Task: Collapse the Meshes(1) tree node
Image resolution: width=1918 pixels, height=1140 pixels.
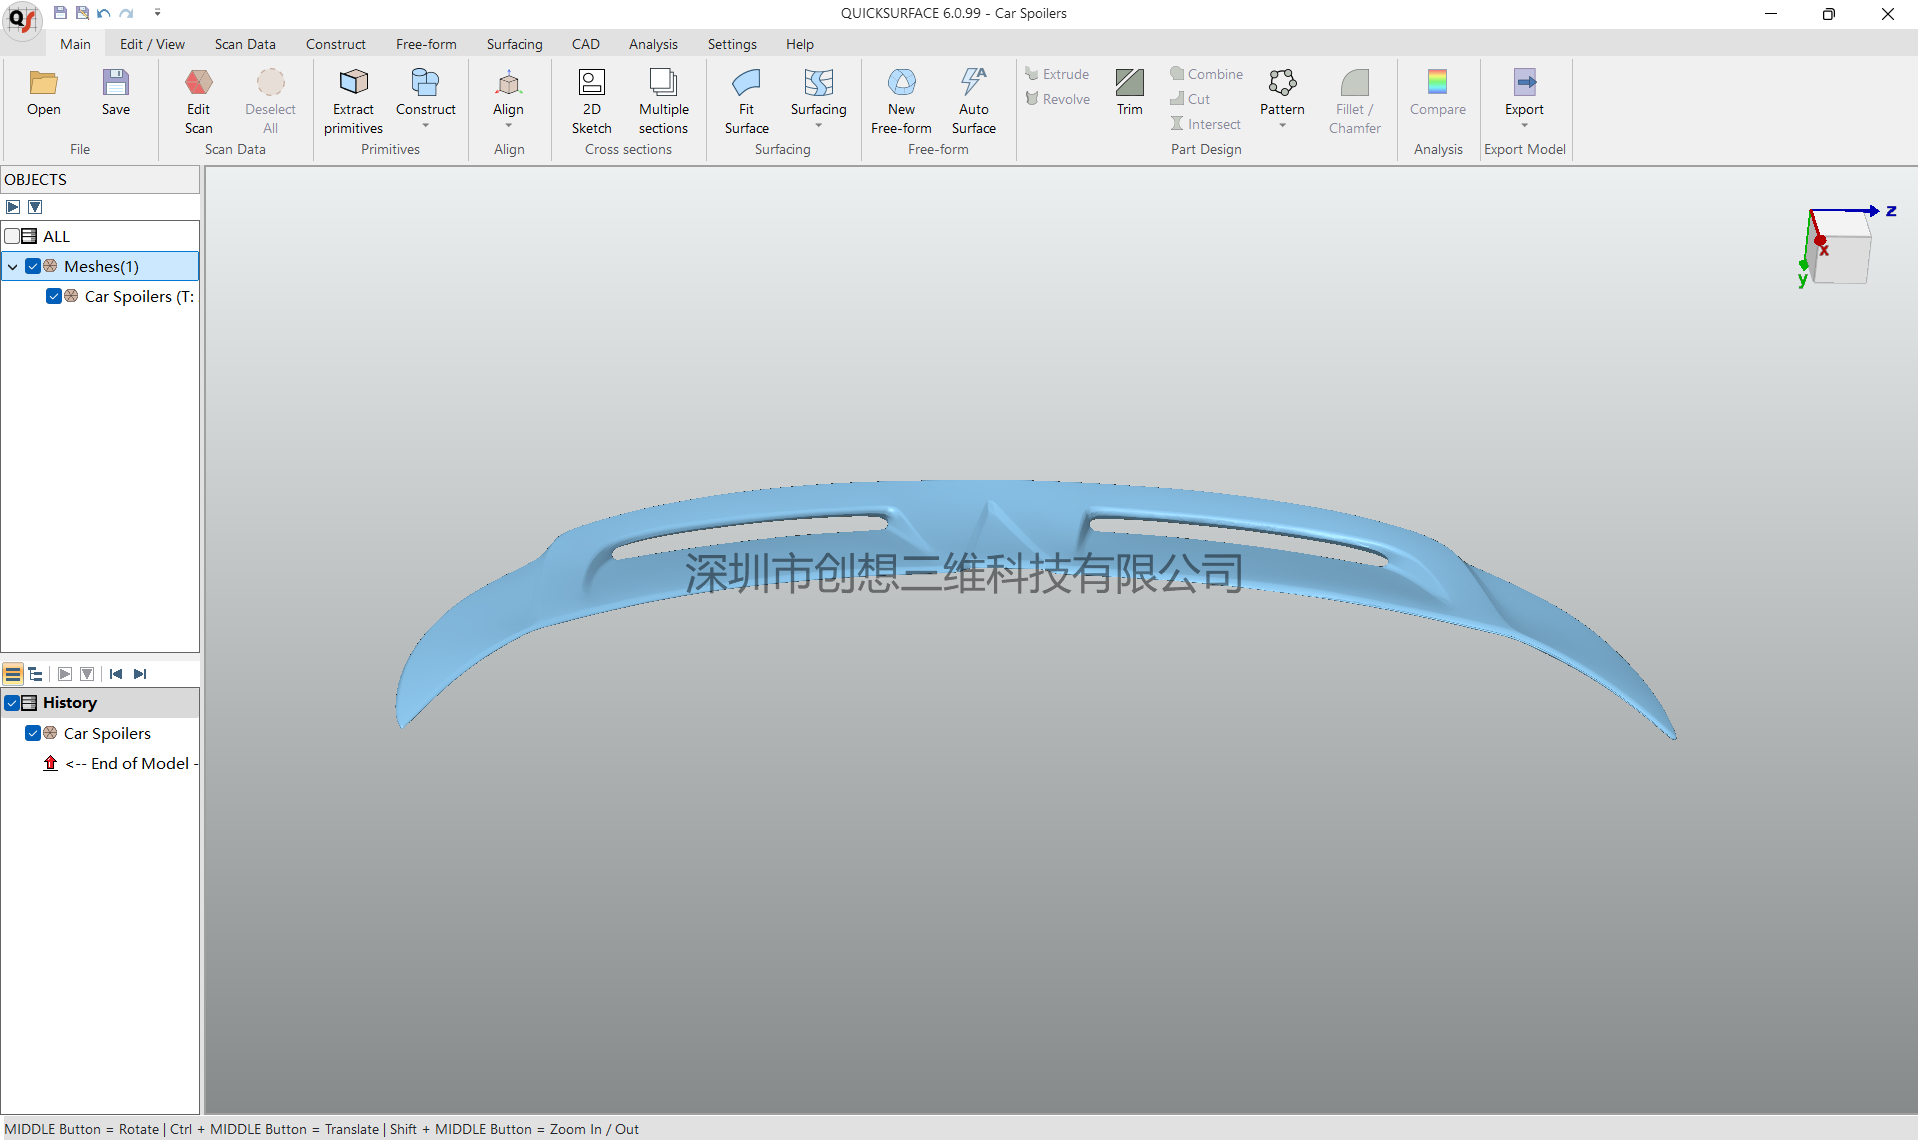Action: click(13, 267)
